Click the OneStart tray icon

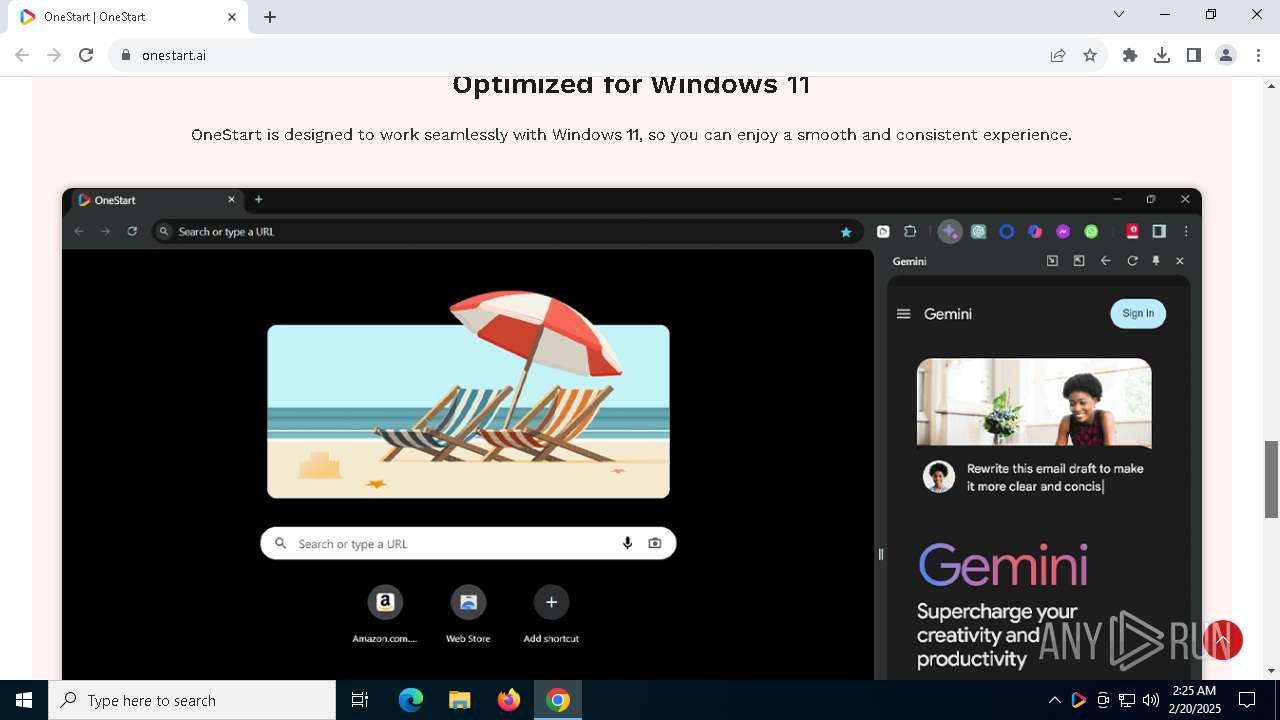[x=1079, y=700]
